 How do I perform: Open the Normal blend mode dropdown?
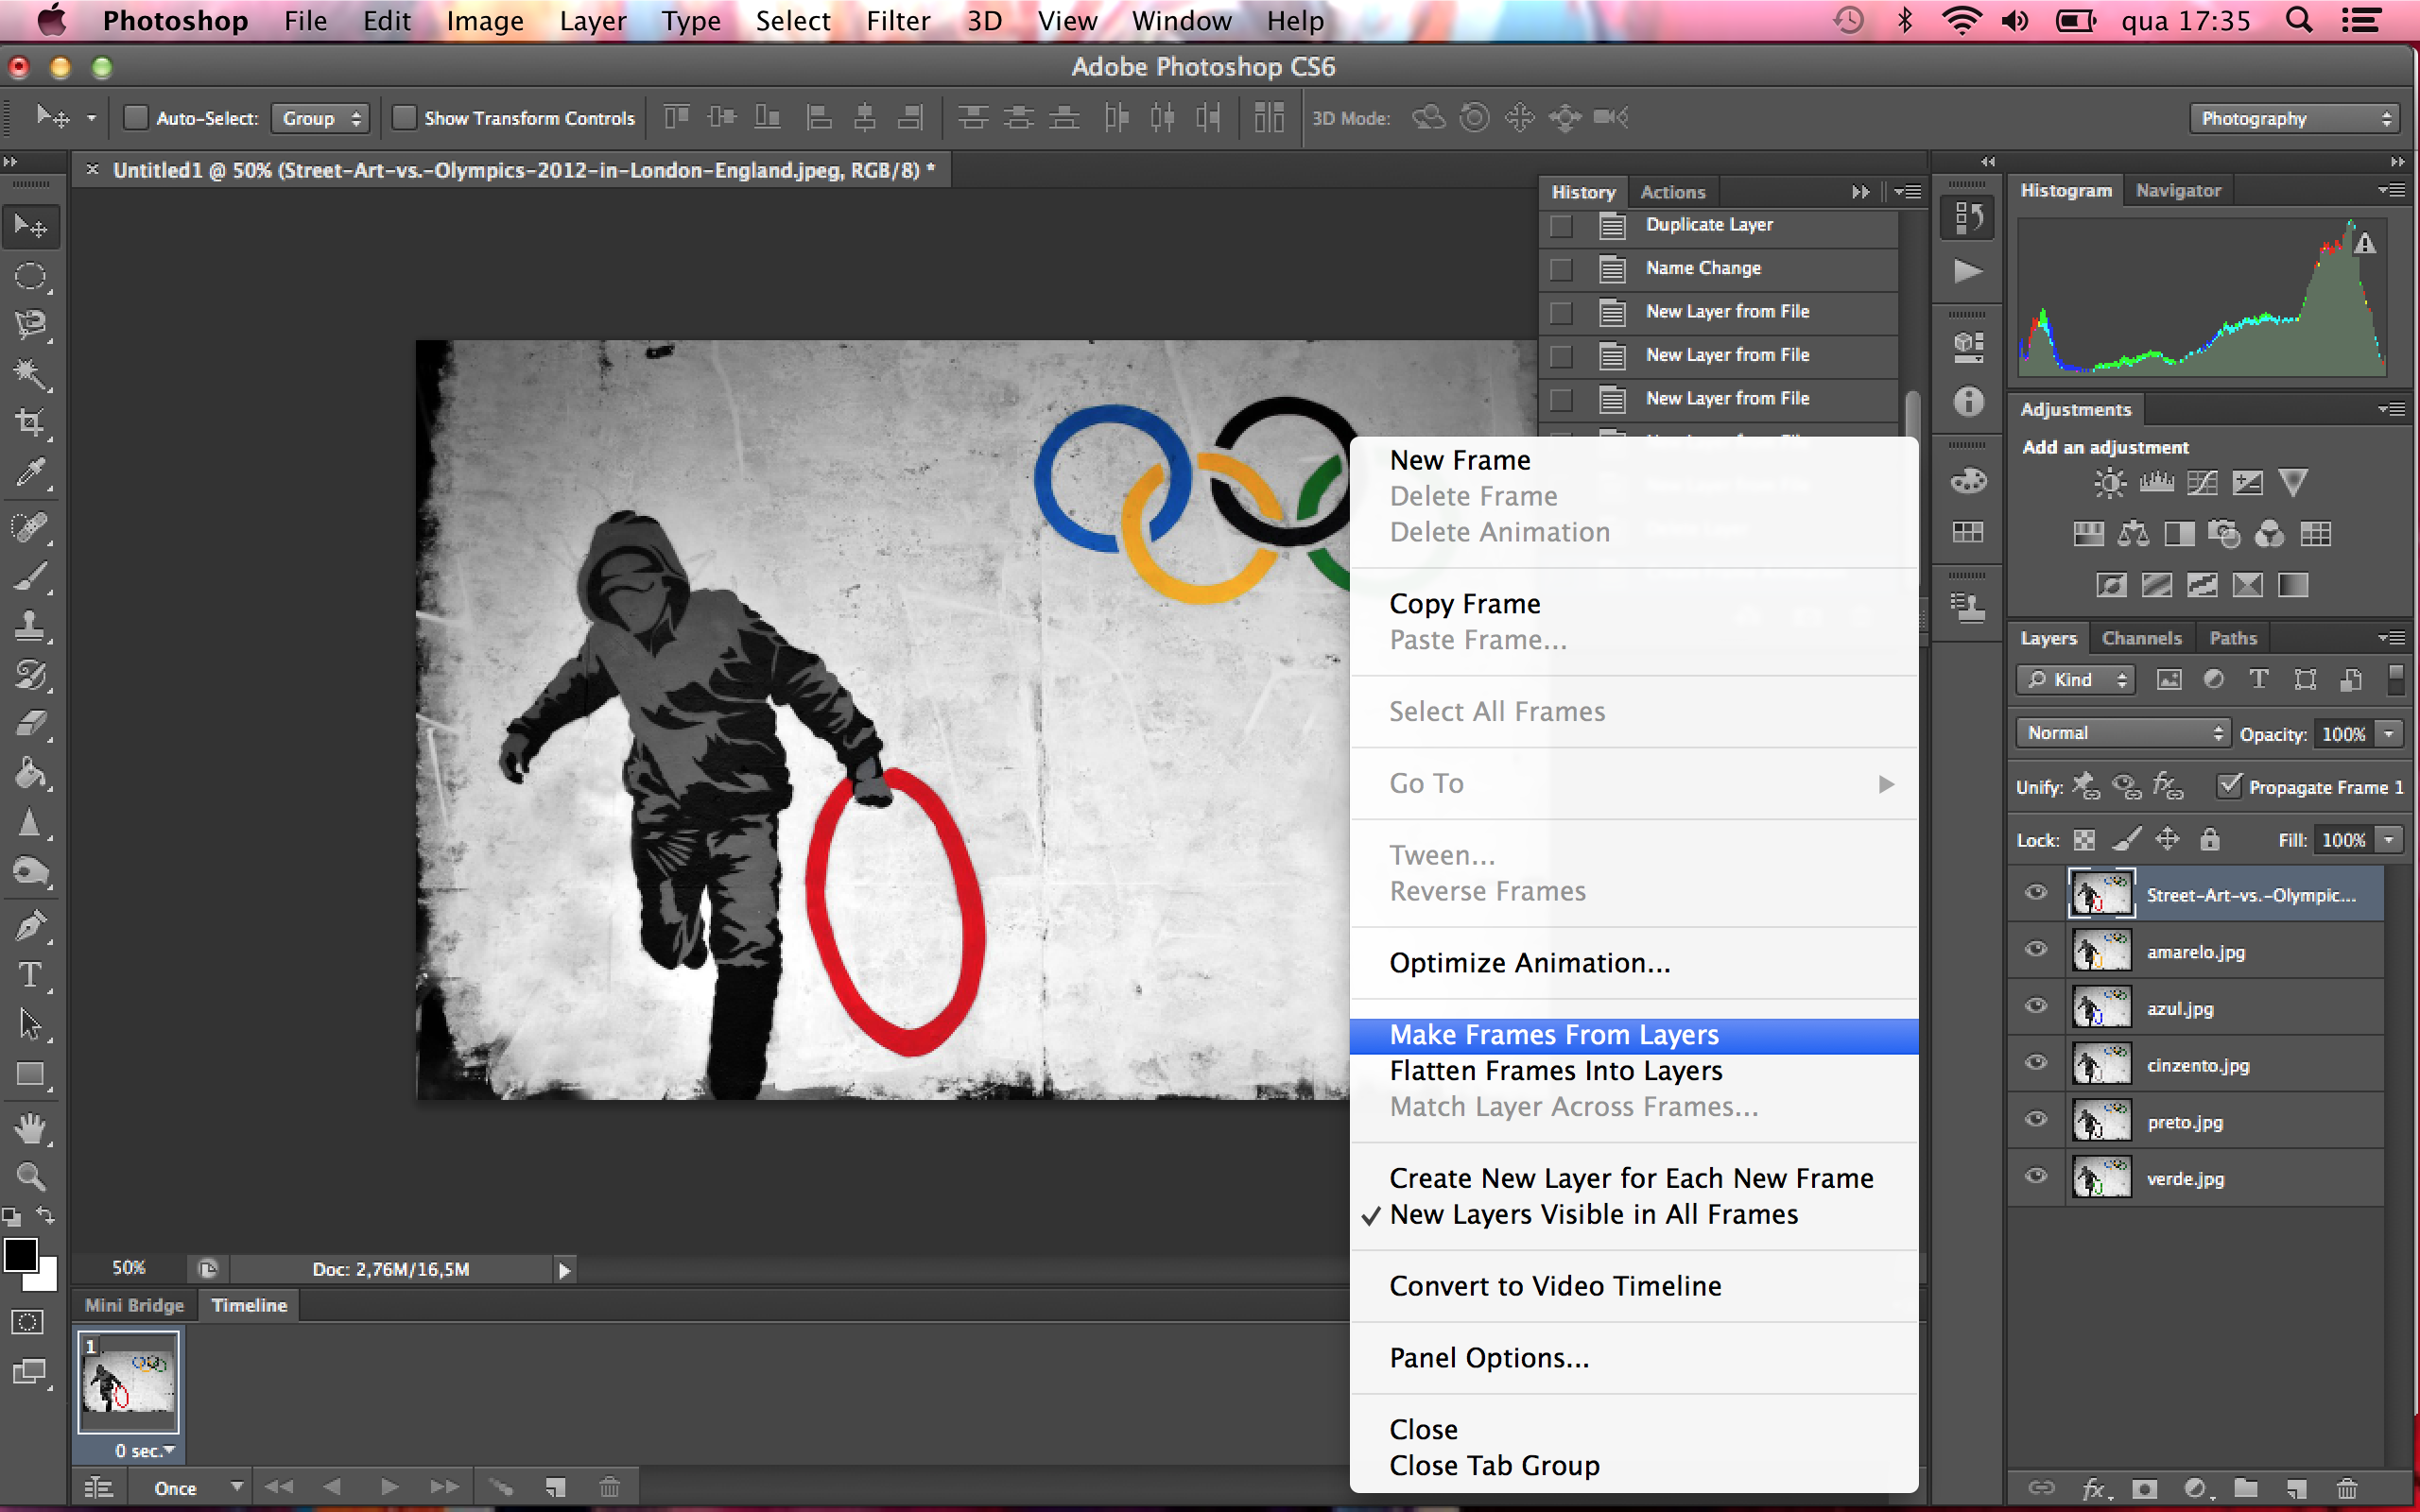coord(2121,733)
